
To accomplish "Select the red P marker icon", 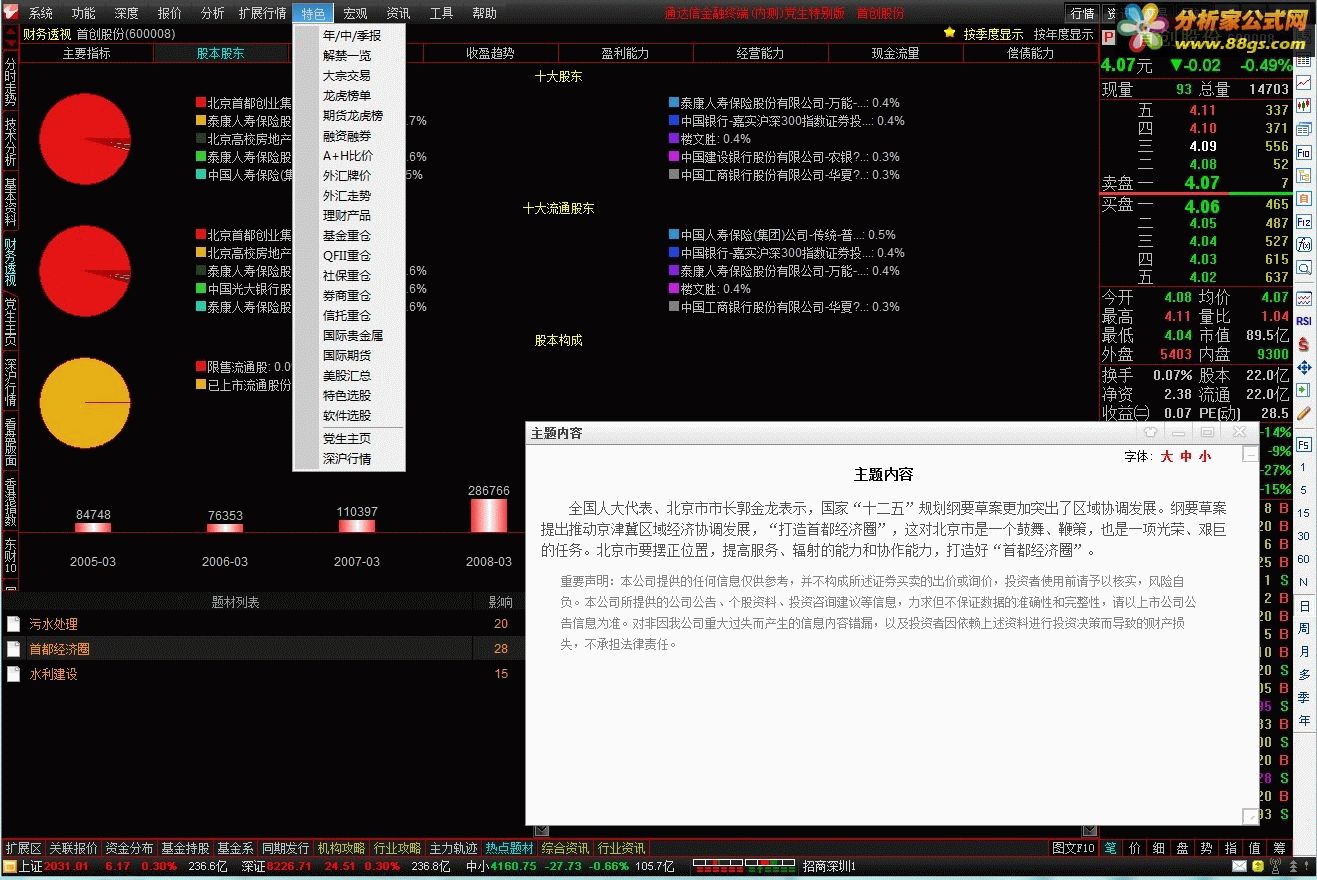I will pyautogui.click(x=1108, y=37).
